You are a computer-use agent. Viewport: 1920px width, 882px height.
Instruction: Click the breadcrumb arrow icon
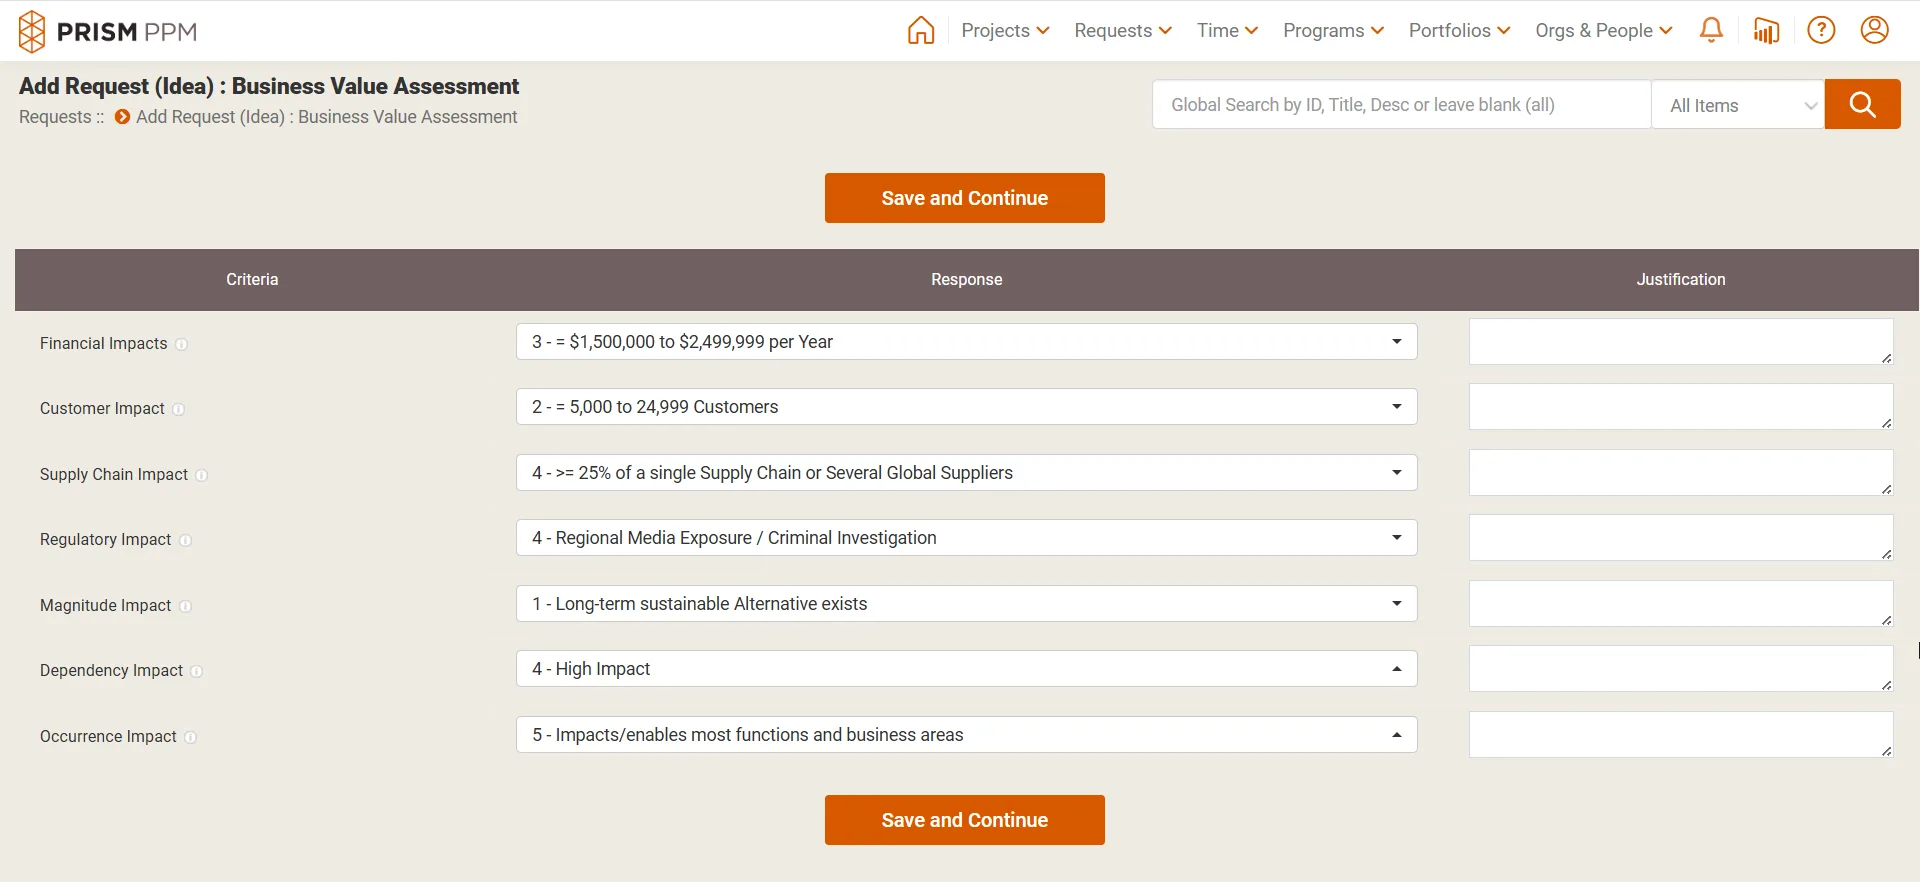pyautogui.click(x=122, y=117)
